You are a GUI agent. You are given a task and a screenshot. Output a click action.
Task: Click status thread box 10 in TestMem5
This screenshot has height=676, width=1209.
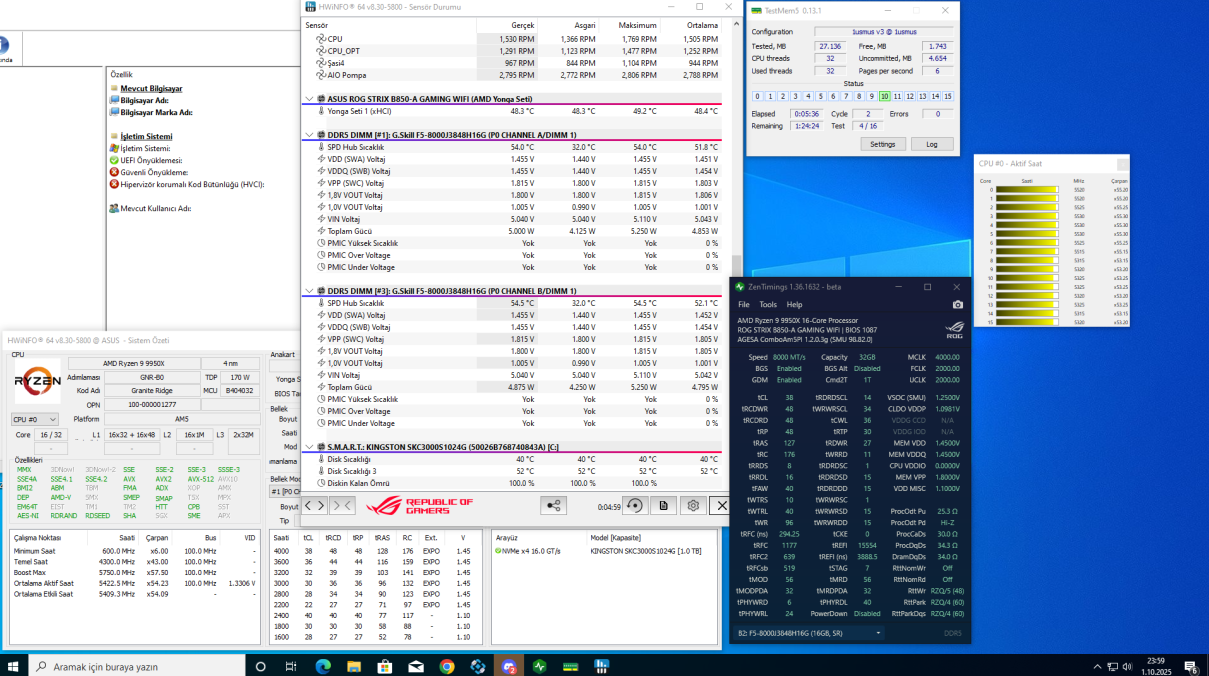(884, 96)
